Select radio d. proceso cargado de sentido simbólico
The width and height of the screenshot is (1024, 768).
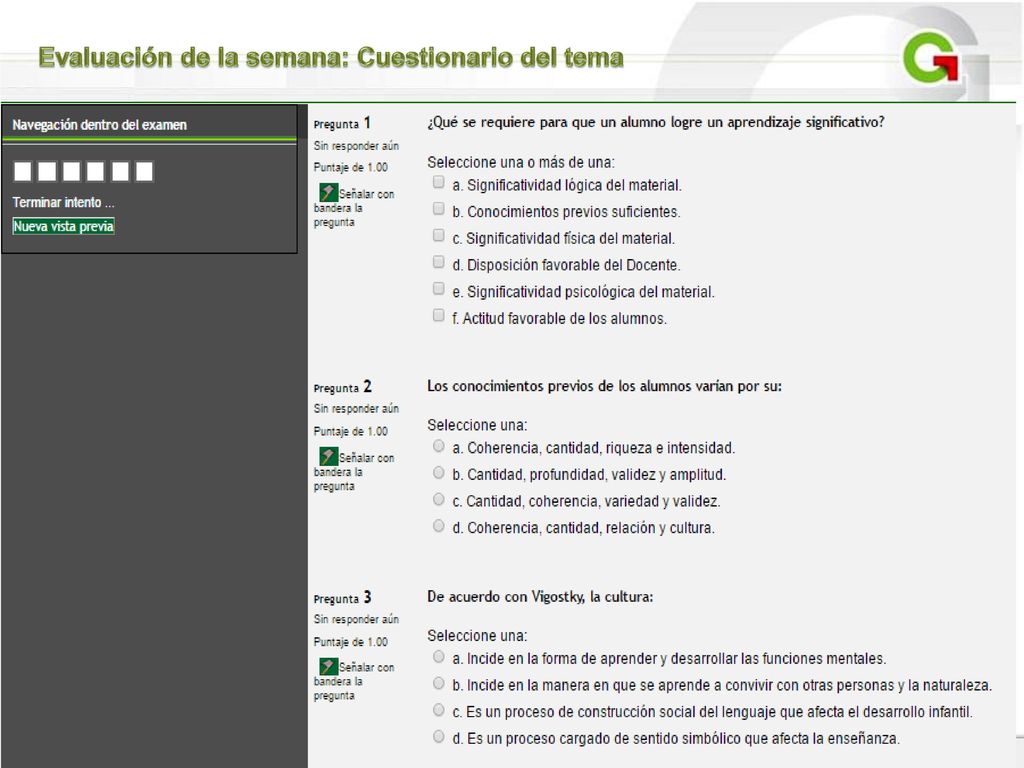pyautogui.click(x=439, y=737)
